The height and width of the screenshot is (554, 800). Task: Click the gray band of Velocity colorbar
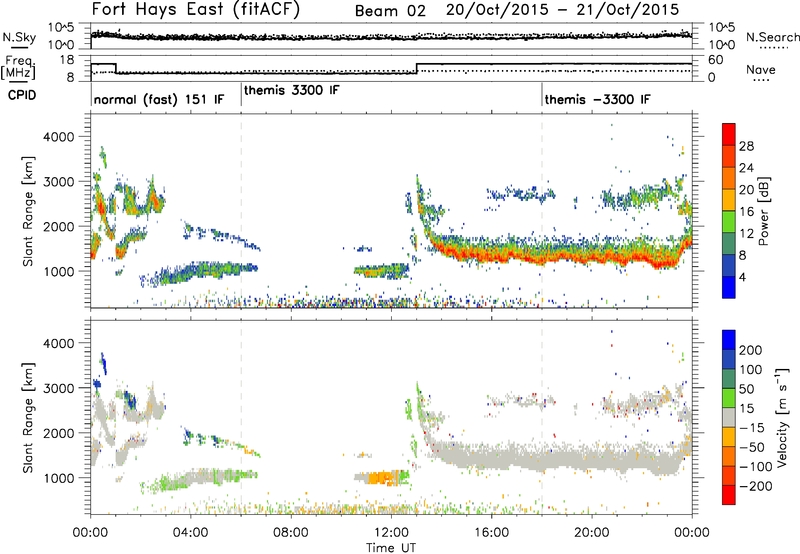729,418
